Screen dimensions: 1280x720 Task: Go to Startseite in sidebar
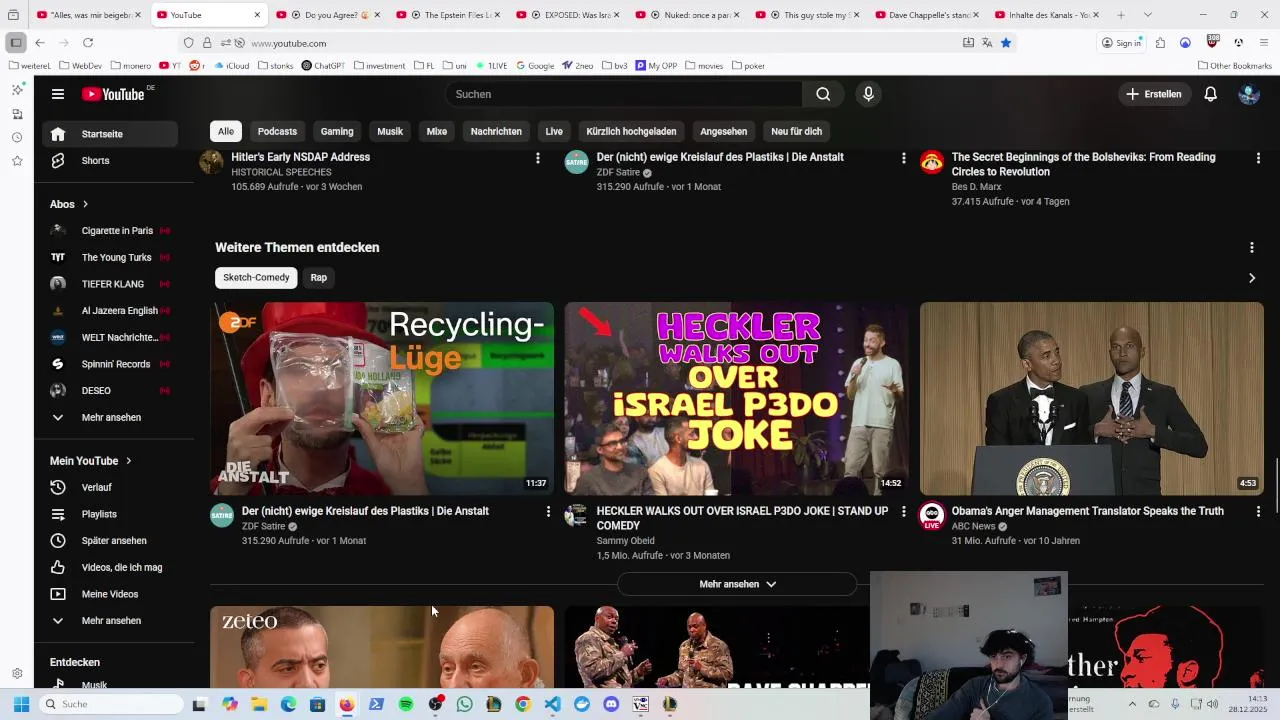point(110,134)
